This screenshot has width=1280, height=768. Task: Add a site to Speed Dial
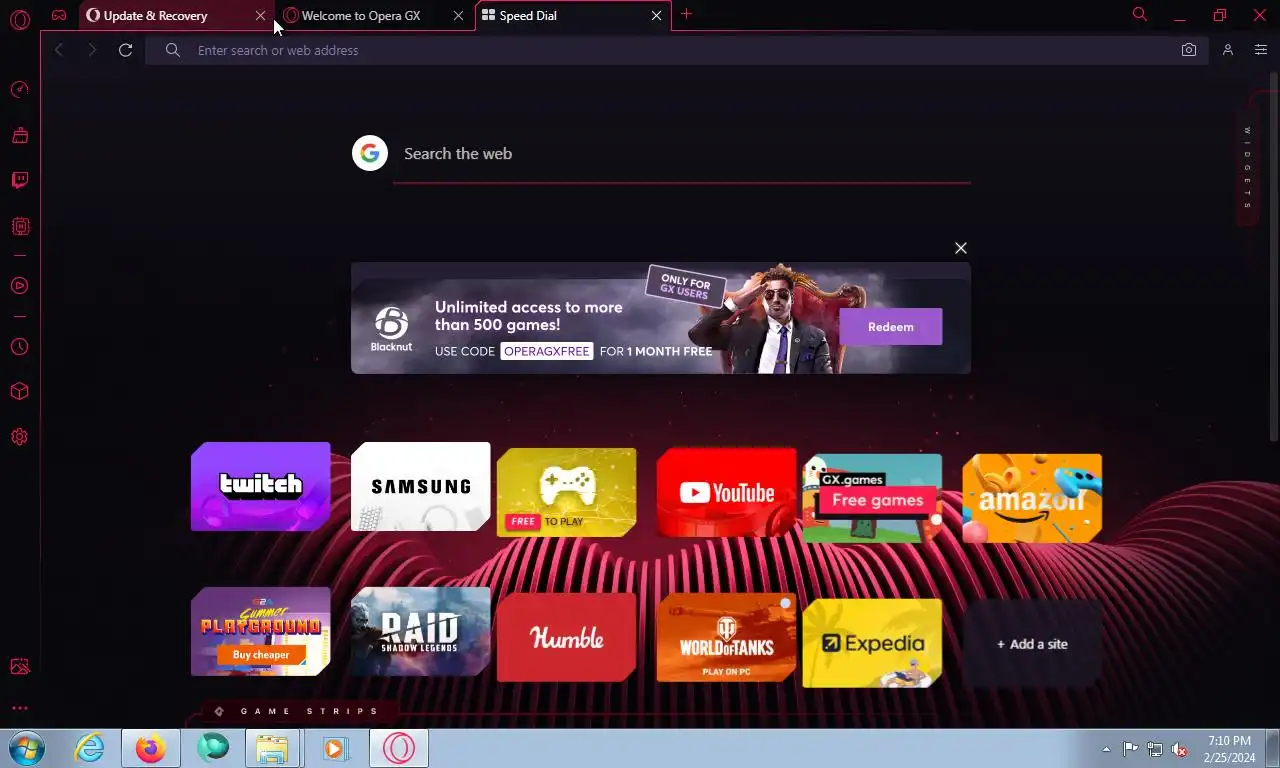click(x=1032, y=644)
